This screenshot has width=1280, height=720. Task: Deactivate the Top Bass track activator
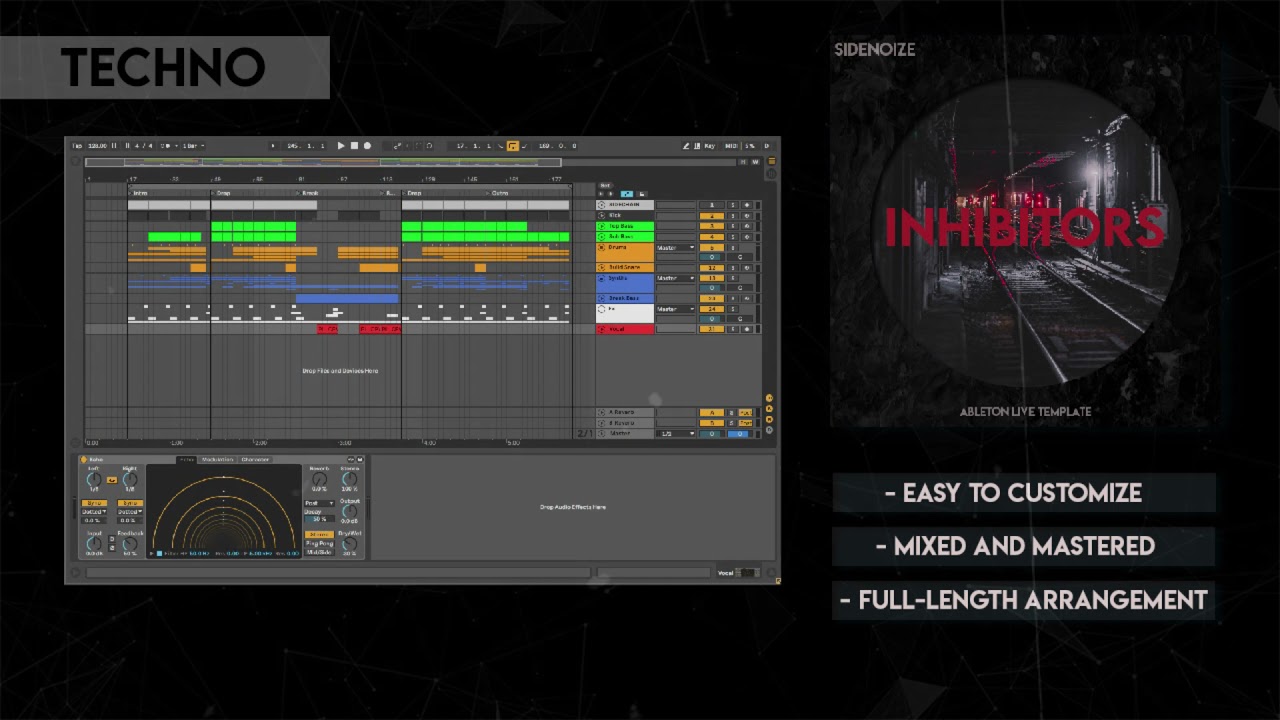(712, 226)
